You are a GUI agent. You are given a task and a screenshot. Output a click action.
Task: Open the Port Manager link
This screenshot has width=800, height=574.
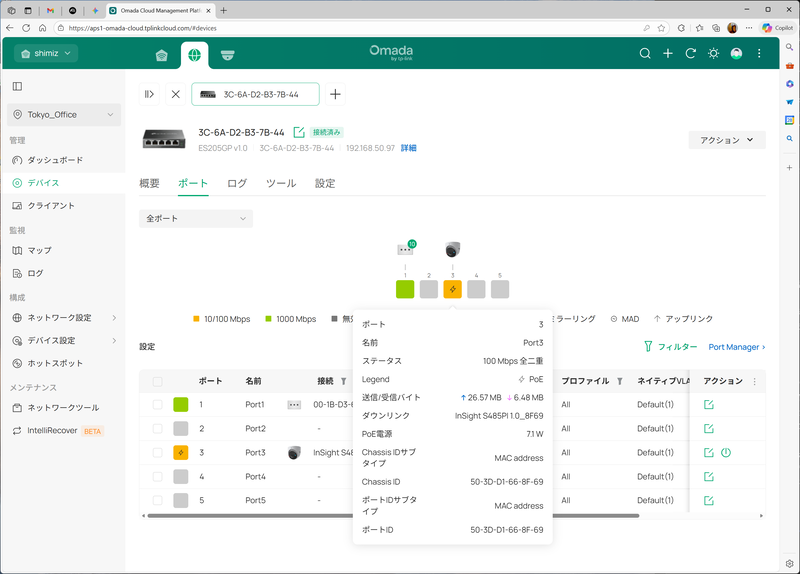coord(737,347)
